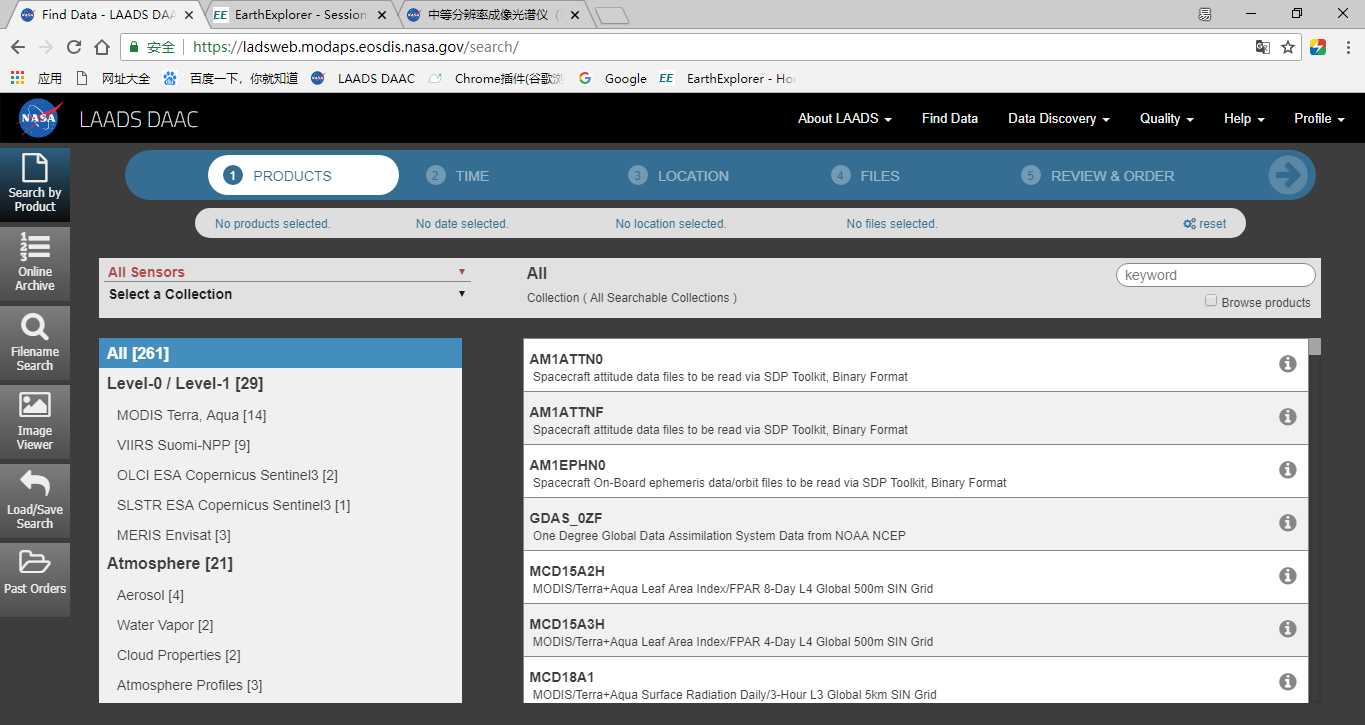Image resolution: width=1365 pixels, height=725 pixels.
Task: Go to the PRODUCTS step
Action: point(303,175)
